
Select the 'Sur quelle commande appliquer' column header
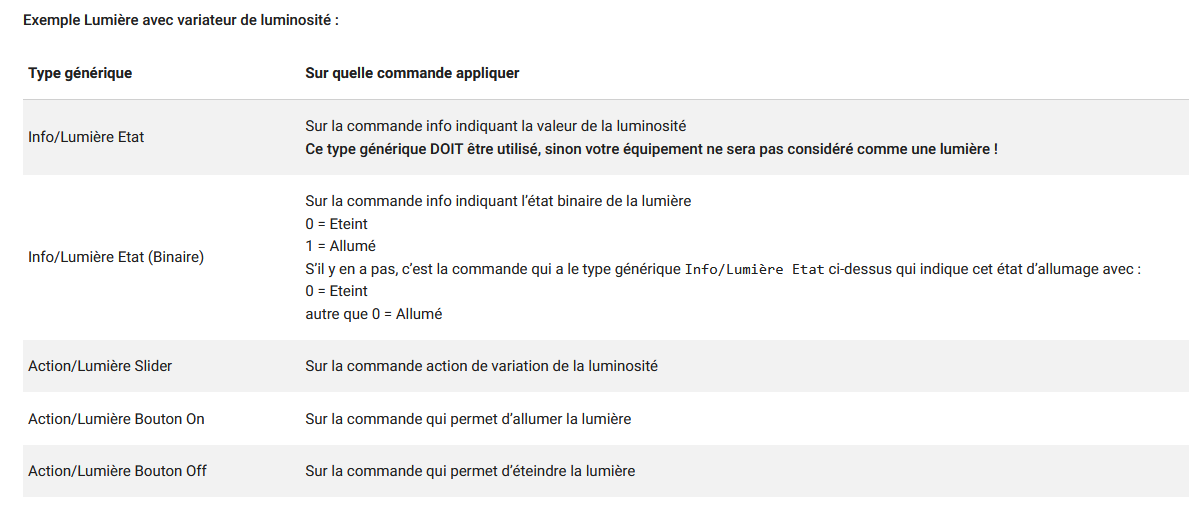click(411, 73)
